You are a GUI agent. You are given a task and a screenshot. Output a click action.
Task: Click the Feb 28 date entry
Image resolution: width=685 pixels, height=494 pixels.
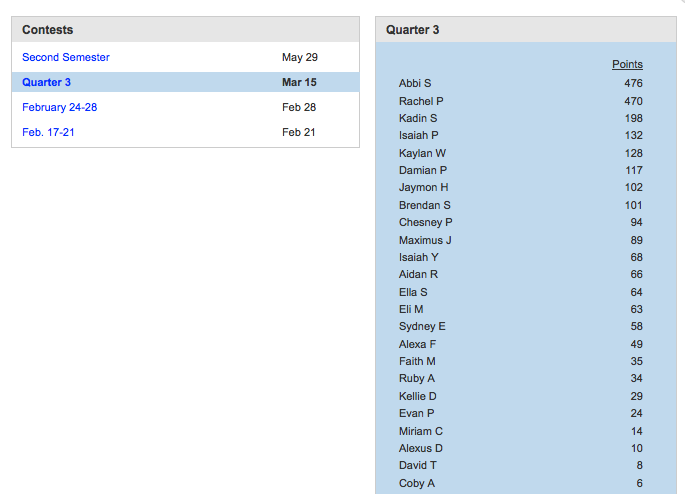299,107
